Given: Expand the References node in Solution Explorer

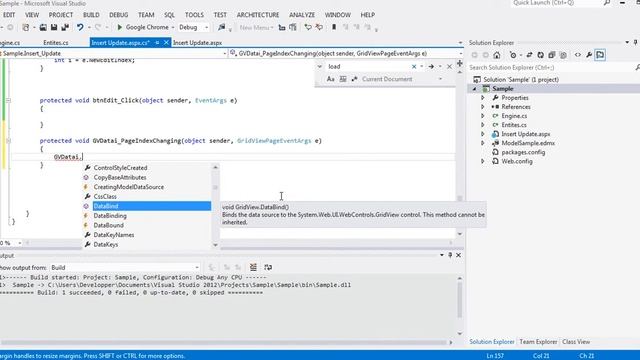Looking at the screenshot, I should pos(482,107).
